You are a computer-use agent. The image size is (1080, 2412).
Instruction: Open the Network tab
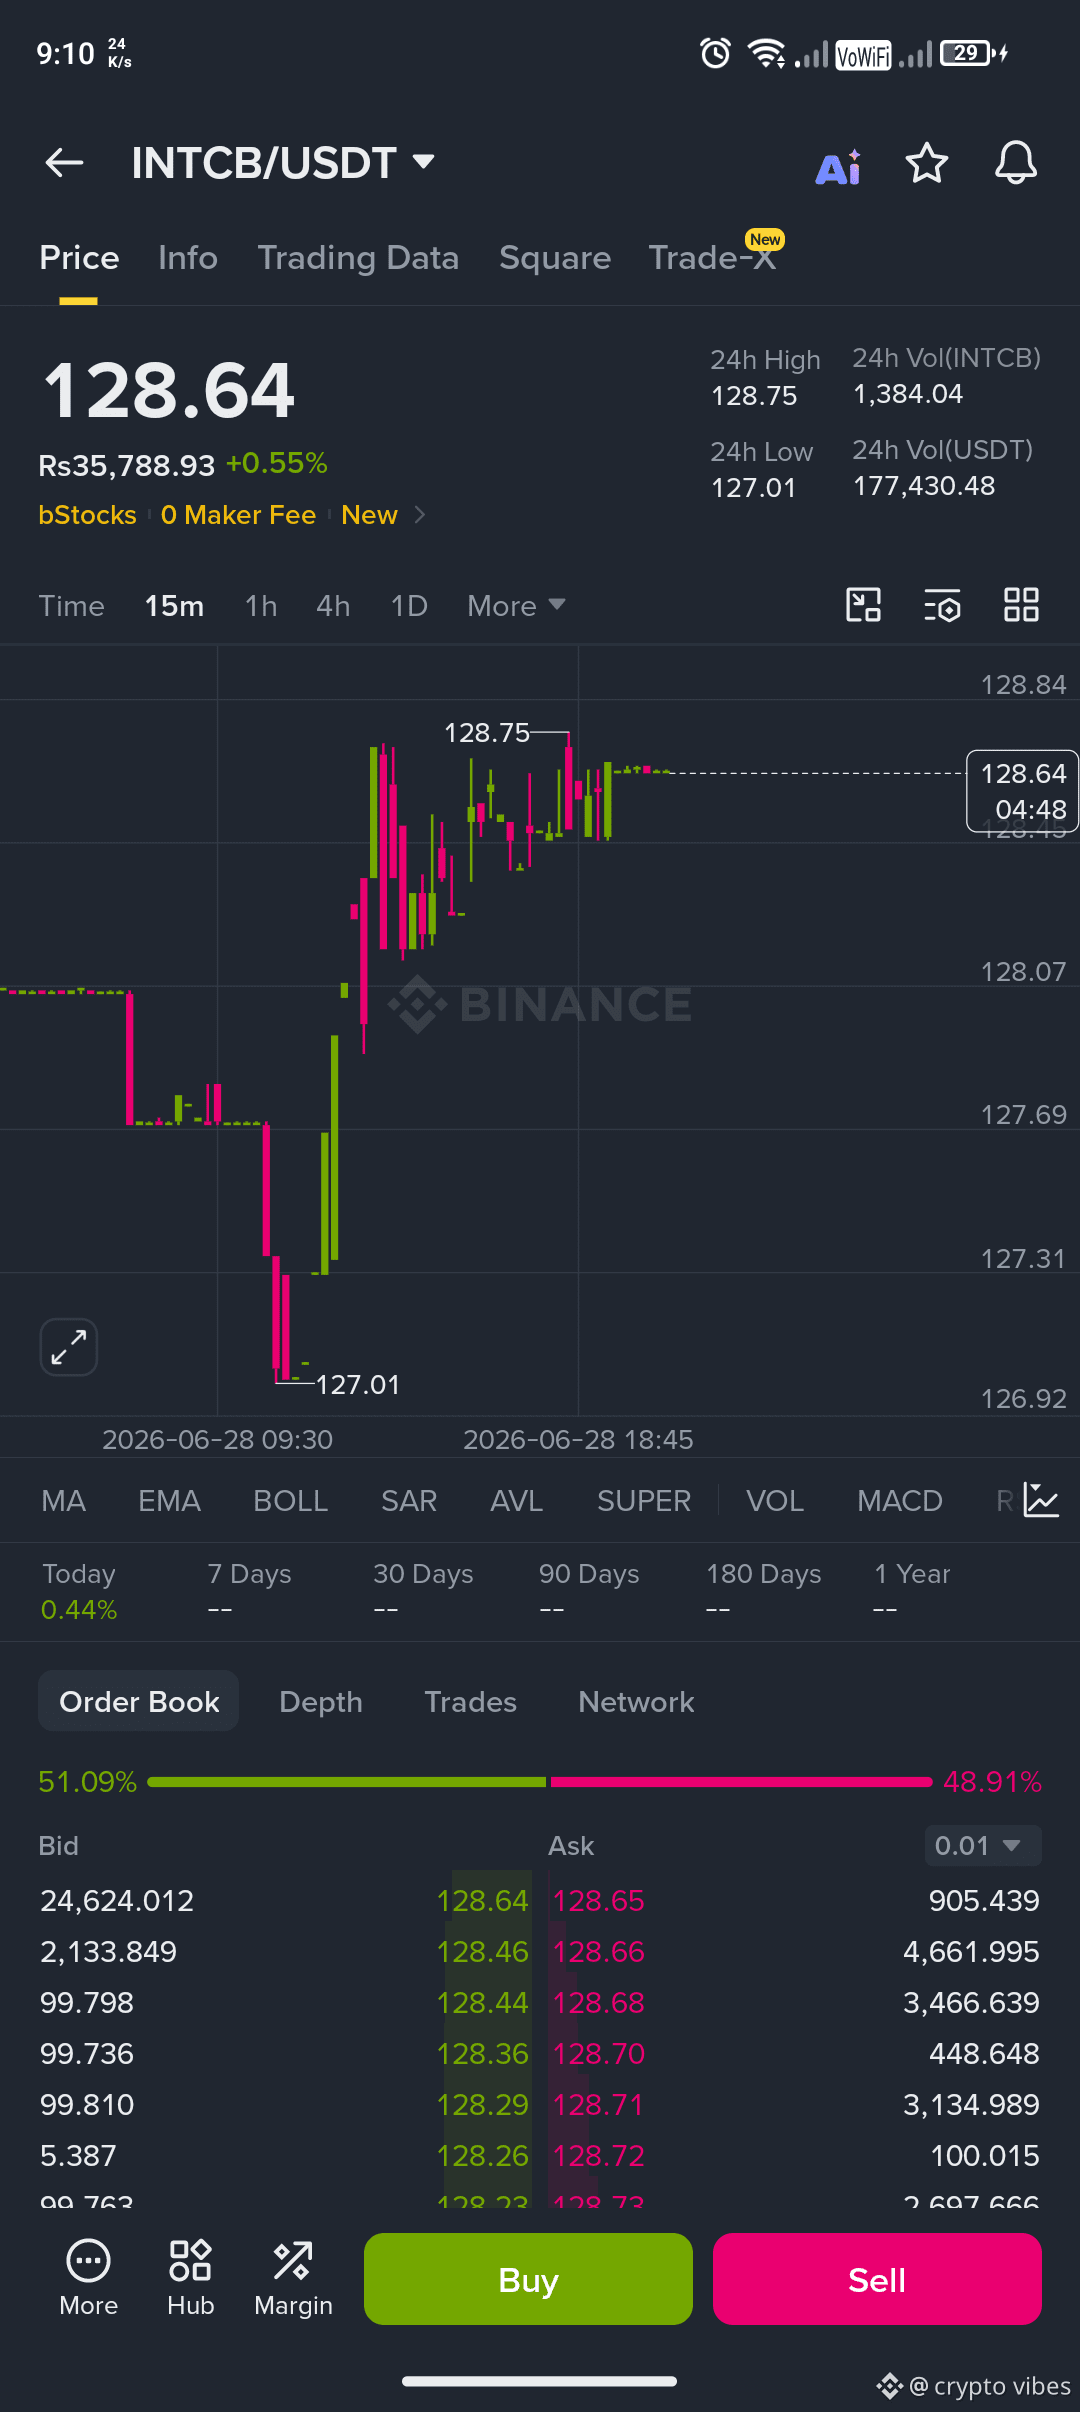[x=636, y=1702]
